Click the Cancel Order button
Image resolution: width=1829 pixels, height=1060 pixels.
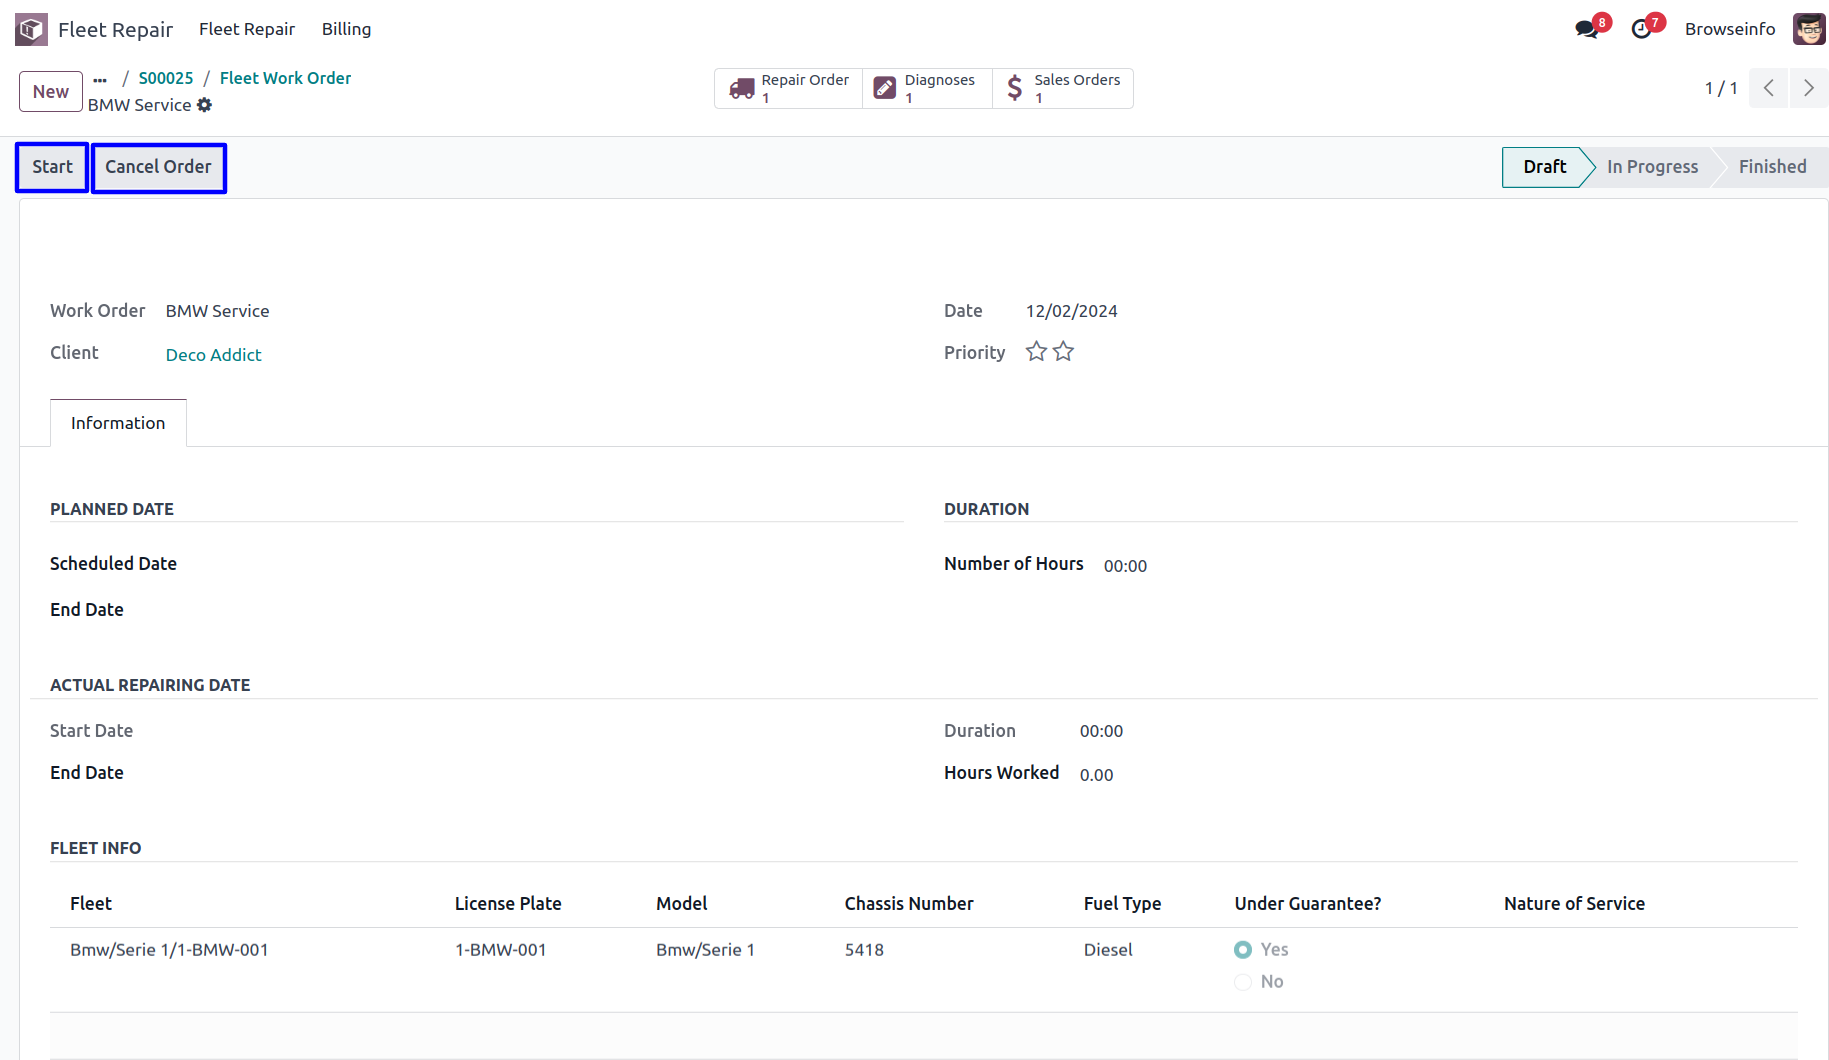coord(158,167)
